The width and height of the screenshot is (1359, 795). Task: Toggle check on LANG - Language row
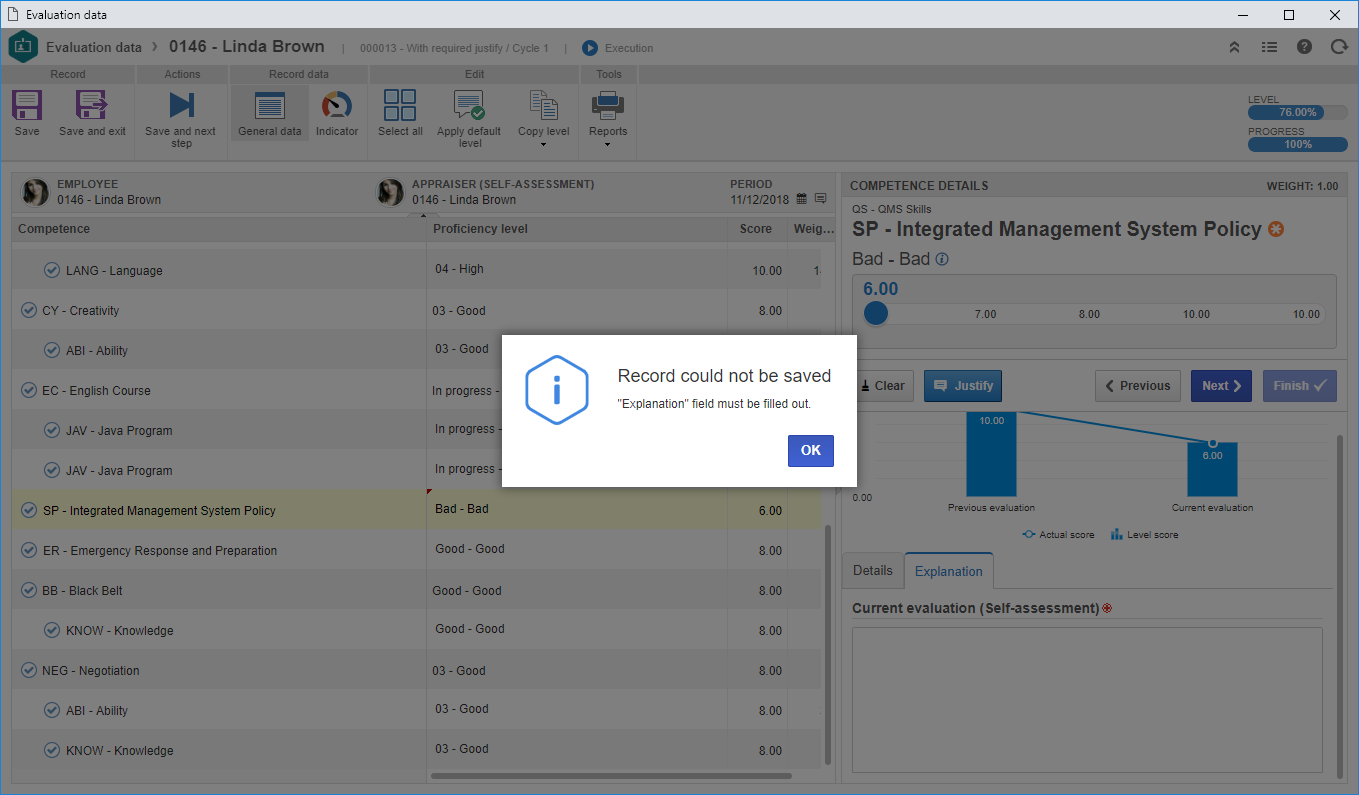(x=52, y=270)
